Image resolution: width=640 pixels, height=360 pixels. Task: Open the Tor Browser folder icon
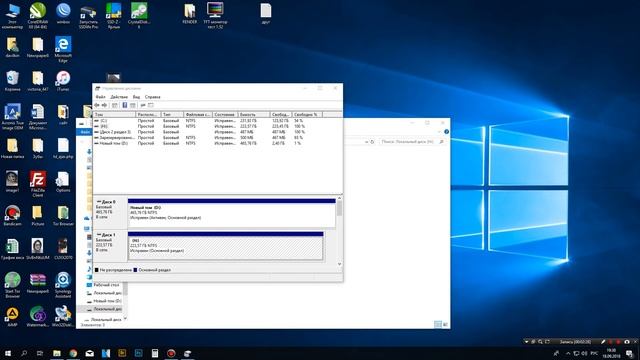[63, 215]
